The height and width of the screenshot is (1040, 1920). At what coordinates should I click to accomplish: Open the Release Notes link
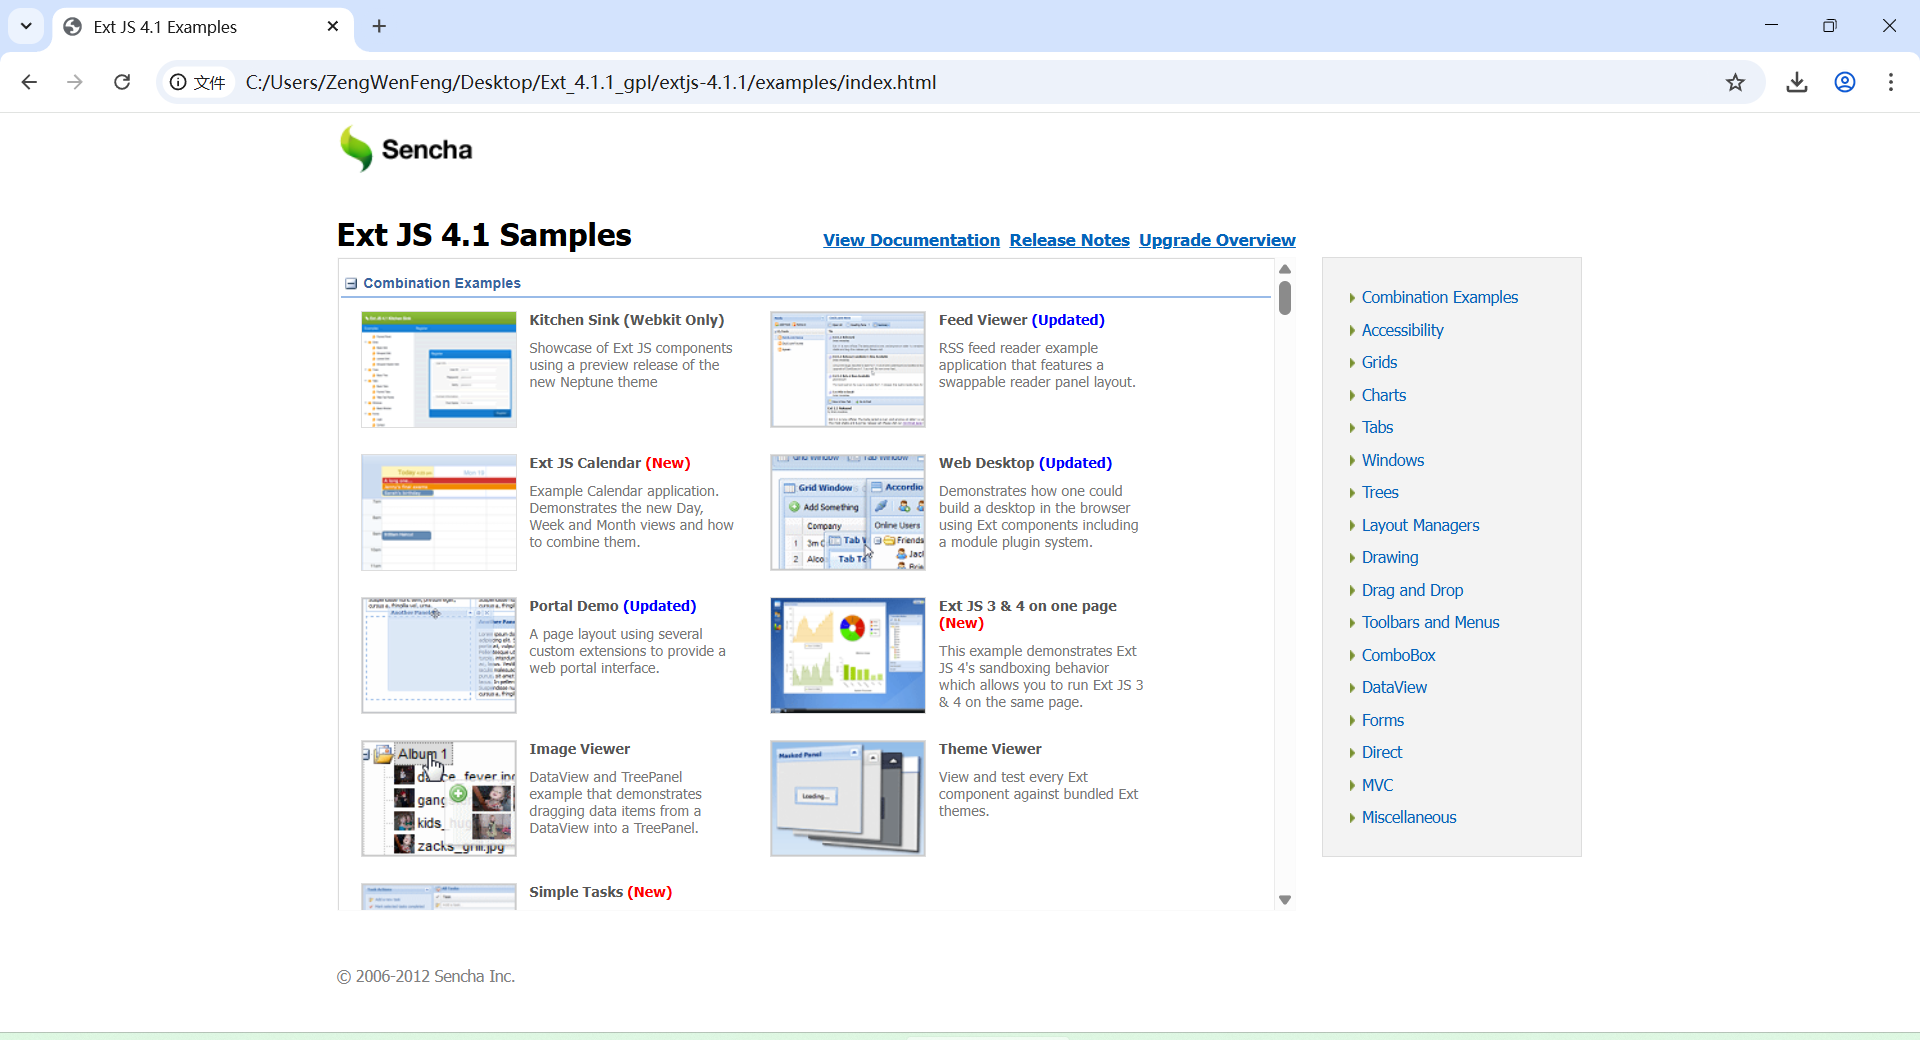(1069, 240)
